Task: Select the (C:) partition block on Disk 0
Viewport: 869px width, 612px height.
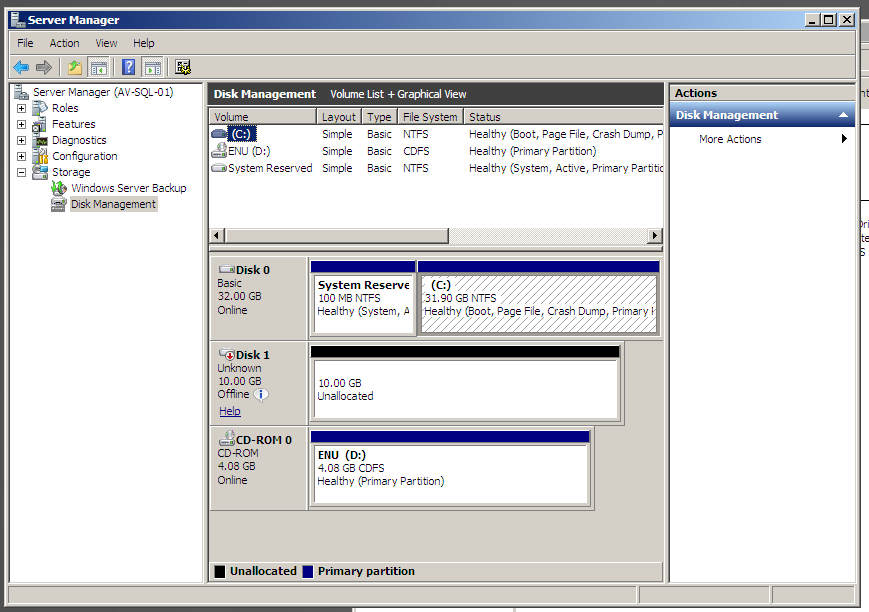Action: tap(538, 298)
